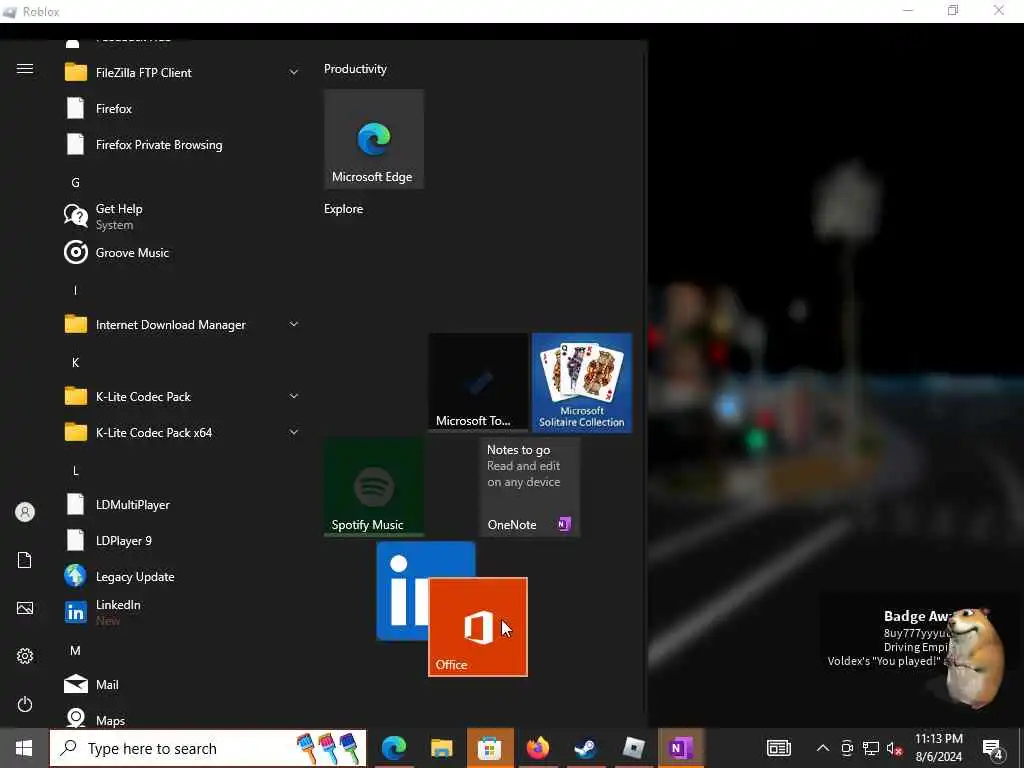Open File Explorer on the taskbar
Screen dimensions: 1024x768
[x=442, y=748]
